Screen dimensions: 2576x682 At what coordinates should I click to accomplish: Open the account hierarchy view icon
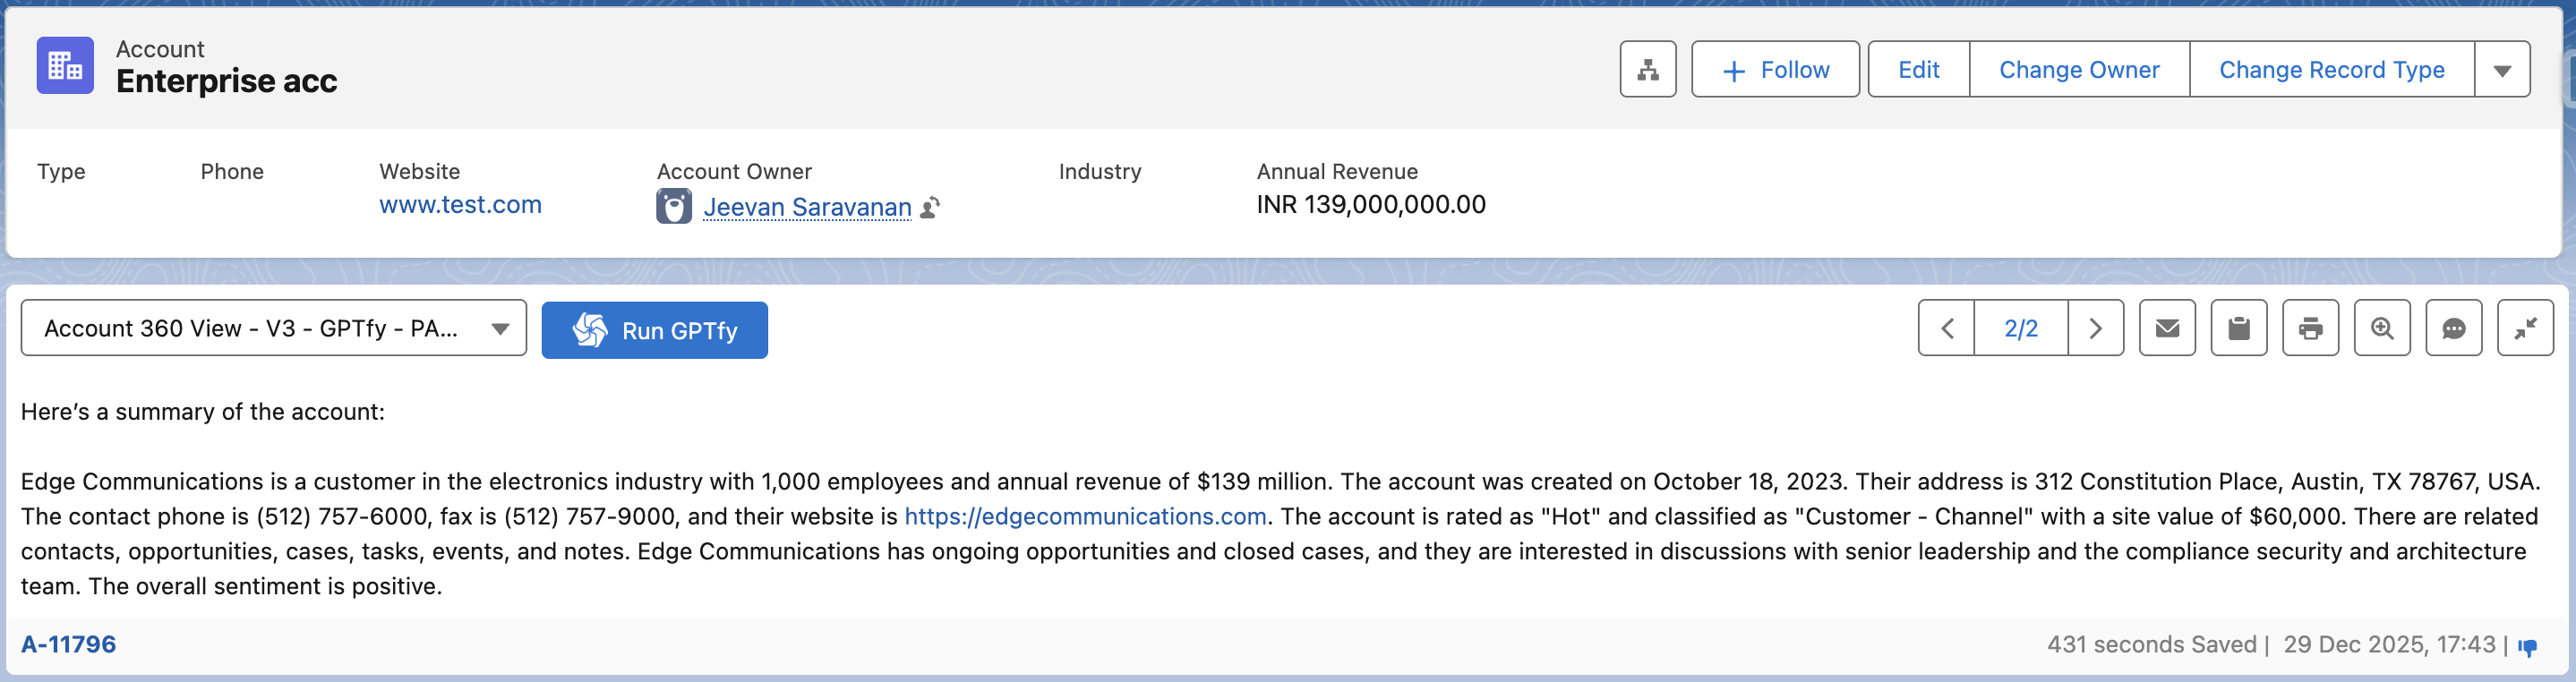pyautogui.click(x=1647, y=70)
